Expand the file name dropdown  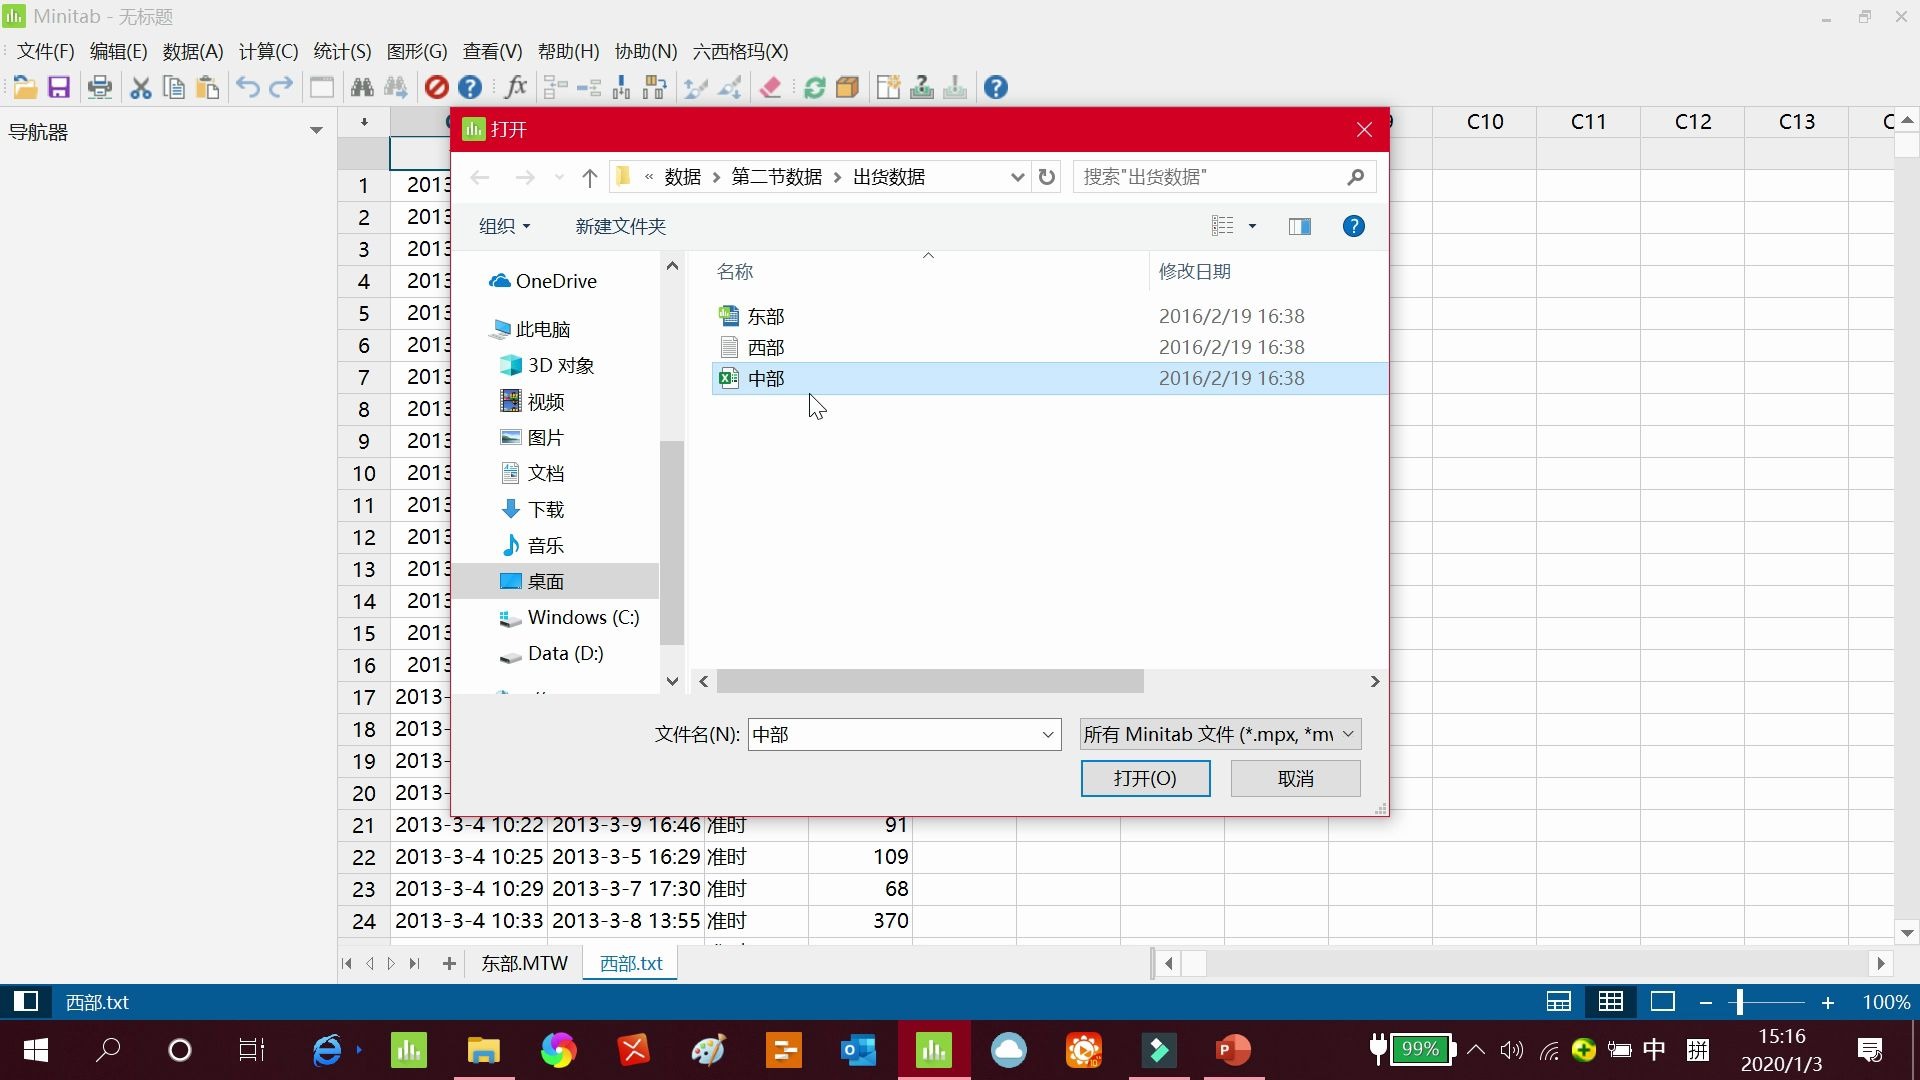point(1047,734)
